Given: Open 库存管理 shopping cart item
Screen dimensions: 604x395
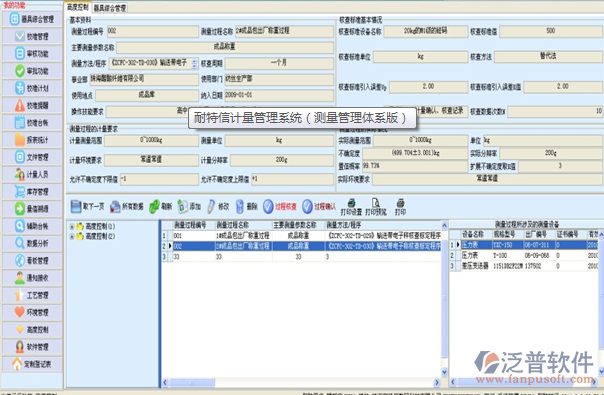Looking at the screenshot, I should (32, 192).
